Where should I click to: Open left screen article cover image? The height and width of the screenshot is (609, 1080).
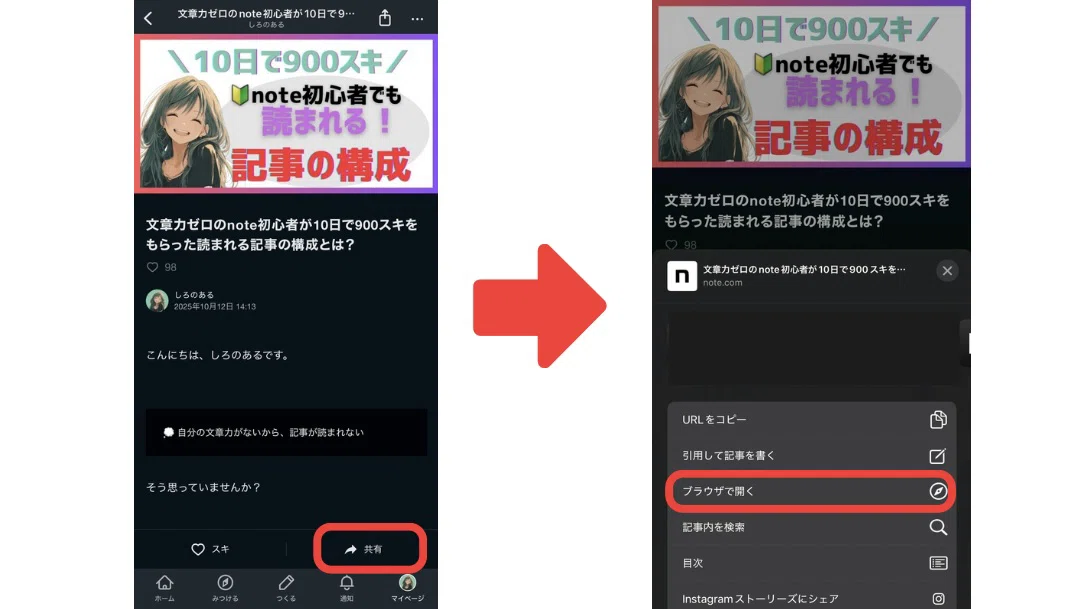(x=286, y=114)
